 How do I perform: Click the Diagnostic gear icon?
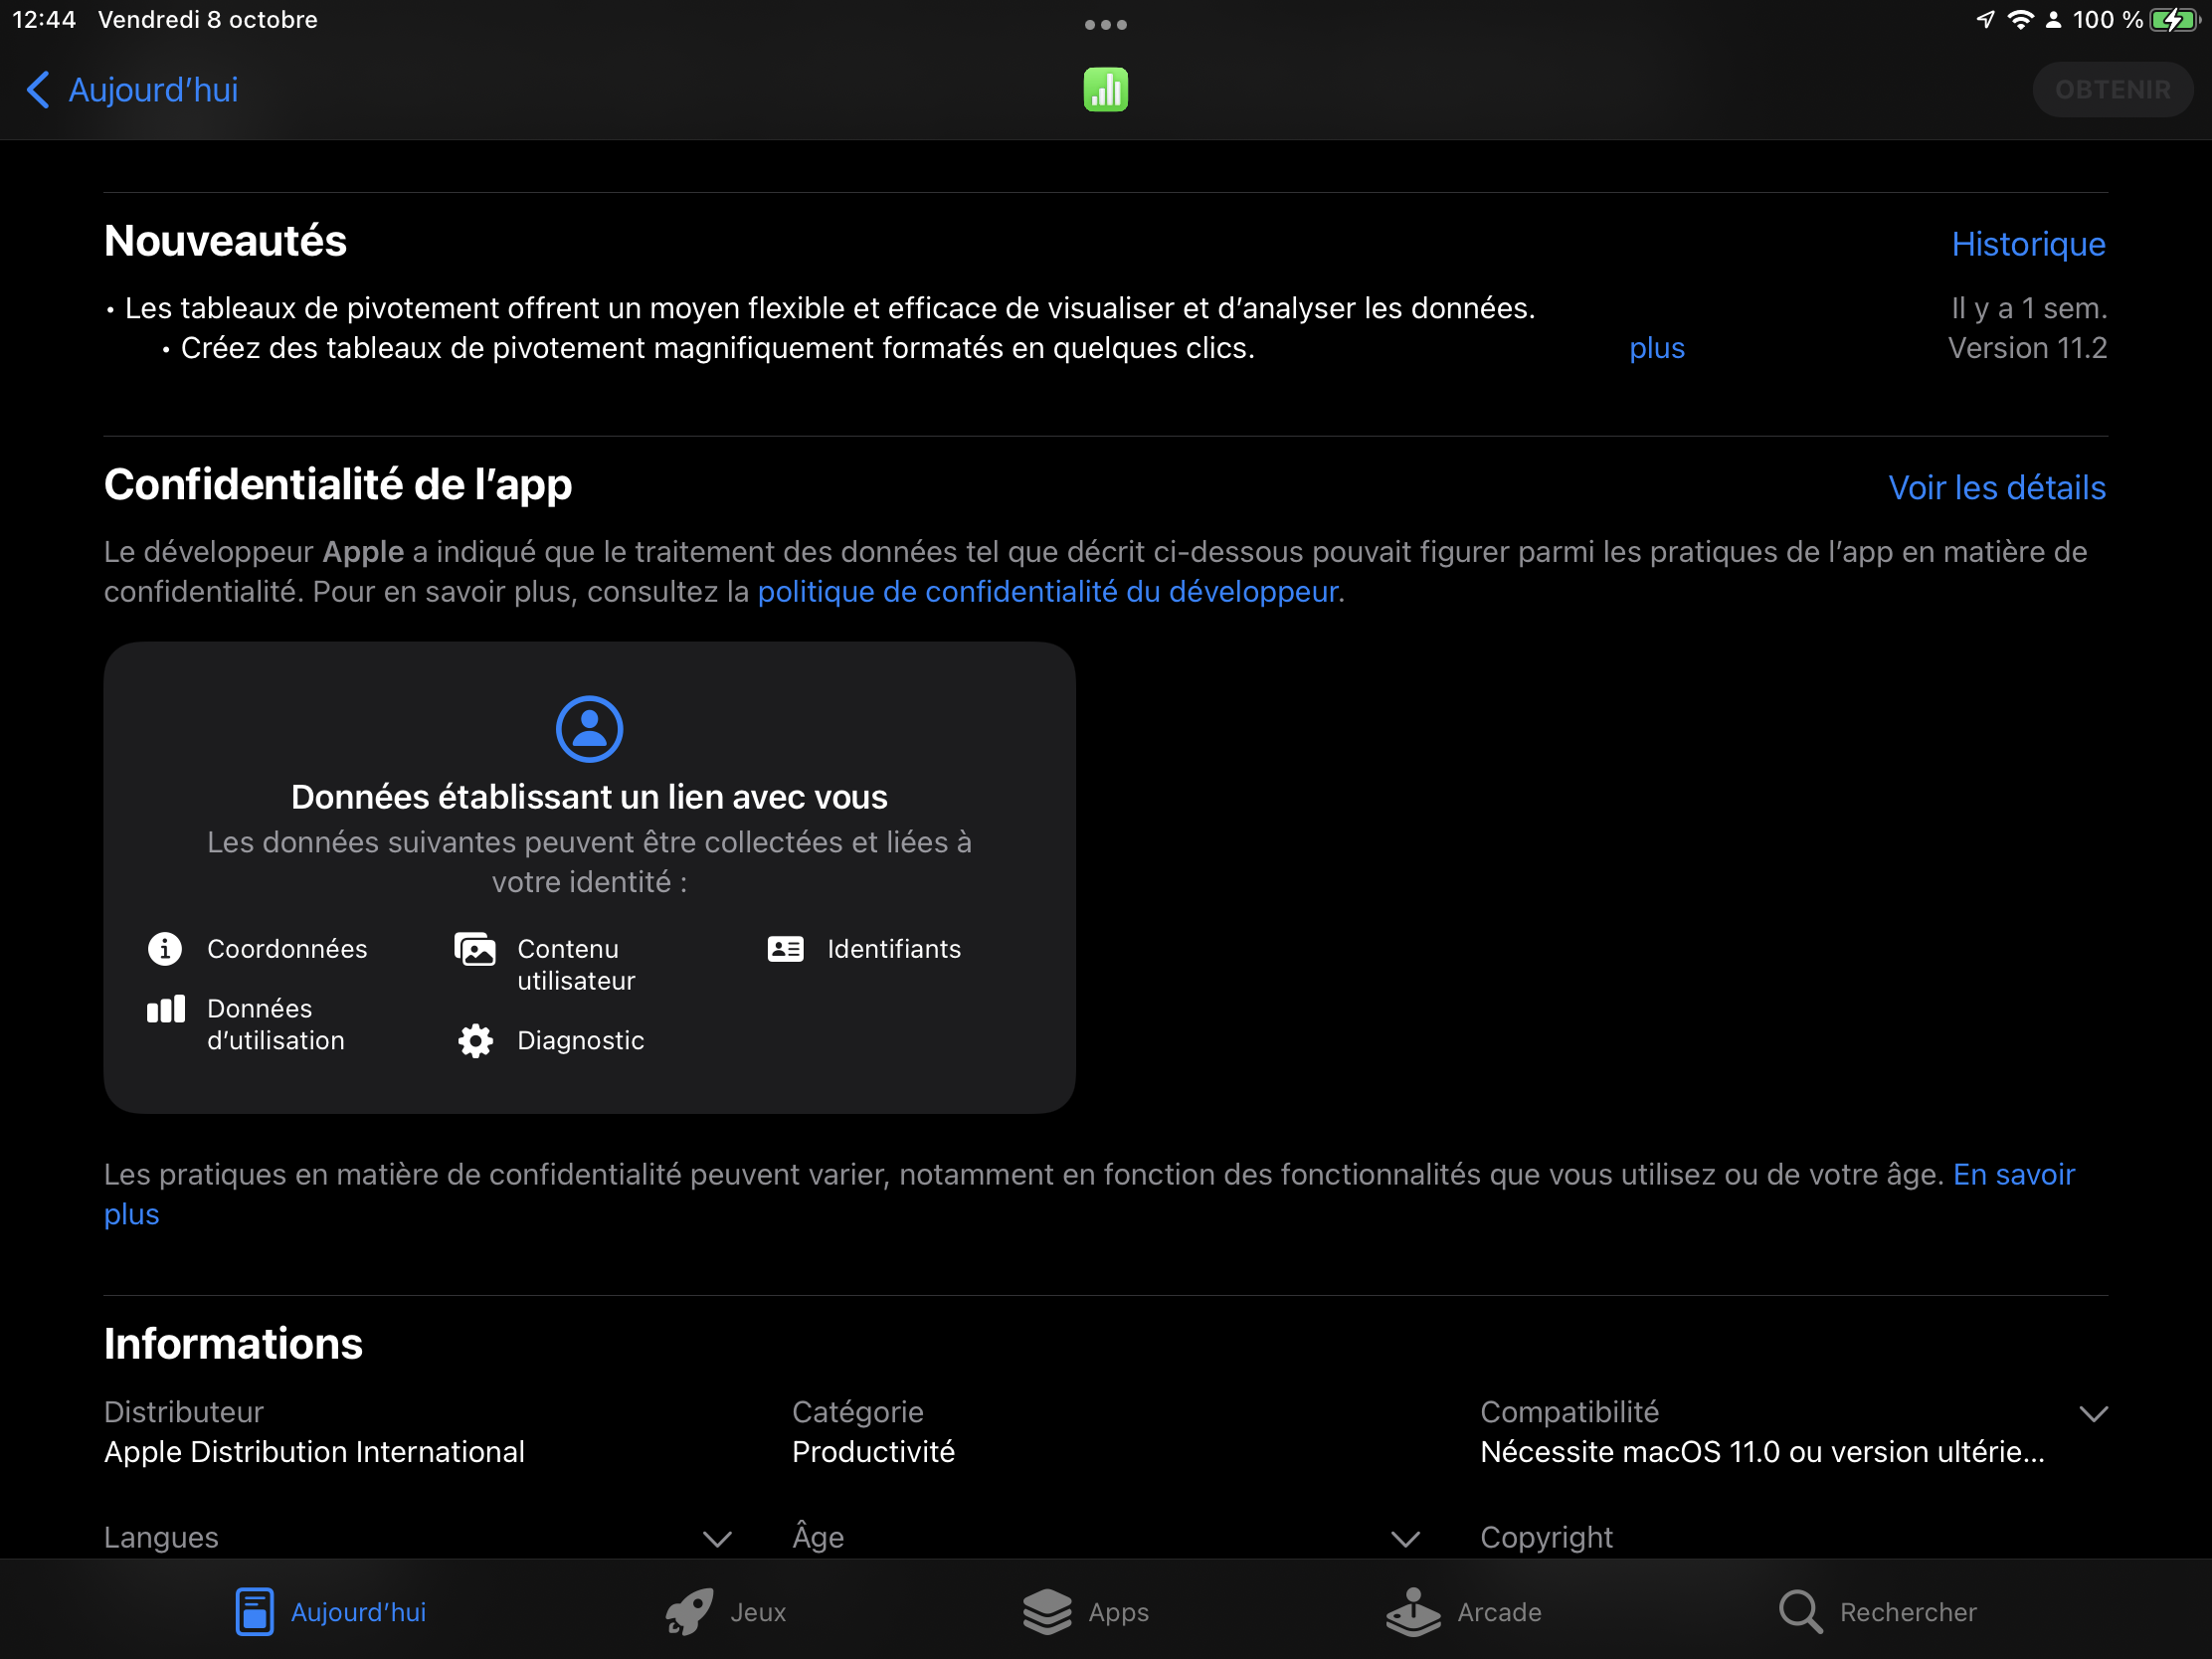[475, 1040]
